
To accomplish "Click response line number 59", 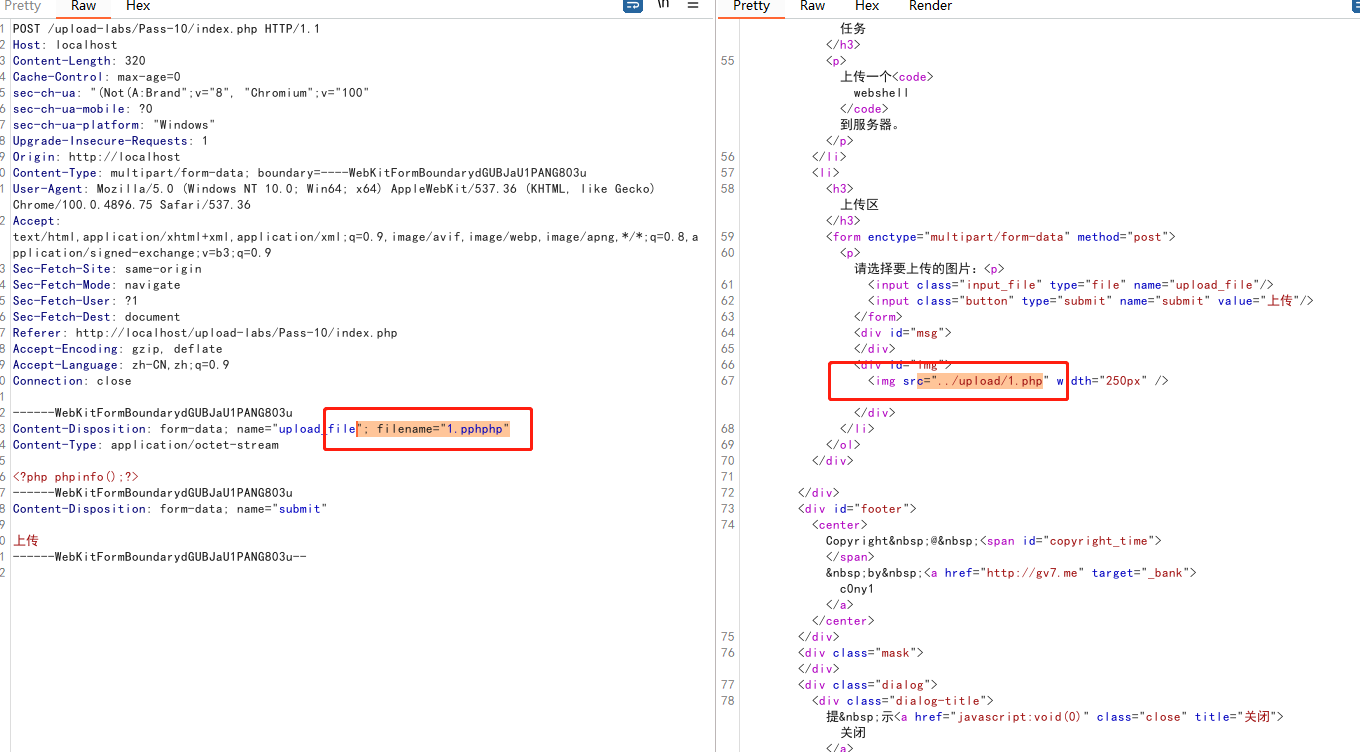I will pyautogui.click(x=727, y=237).
